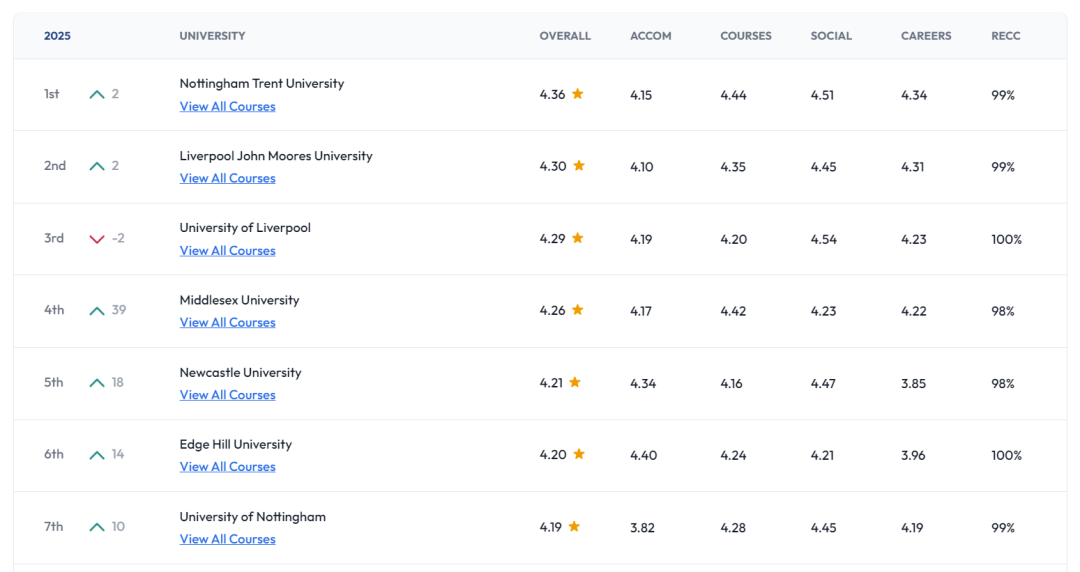This screenshot has width=1080, height=572.
Task: Click Middlesex University's courses score 4.42
Action: click(x=734, y=311)
